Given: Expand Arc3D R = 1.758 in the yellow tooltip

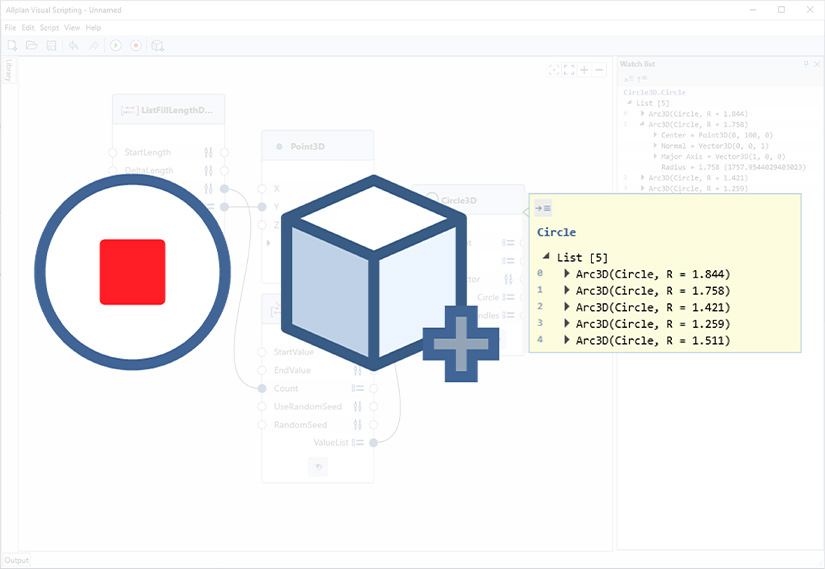Looking at the screenshot, I should 567,290.
